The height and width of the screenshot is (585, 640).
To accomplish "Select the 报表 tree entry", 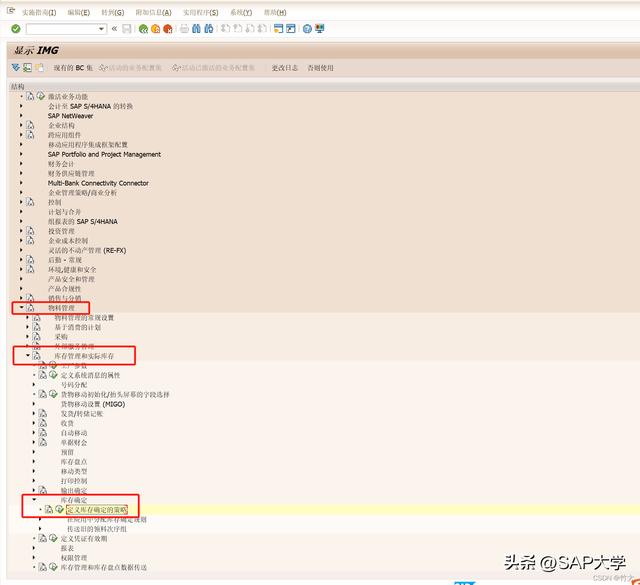I will point(67,548).
